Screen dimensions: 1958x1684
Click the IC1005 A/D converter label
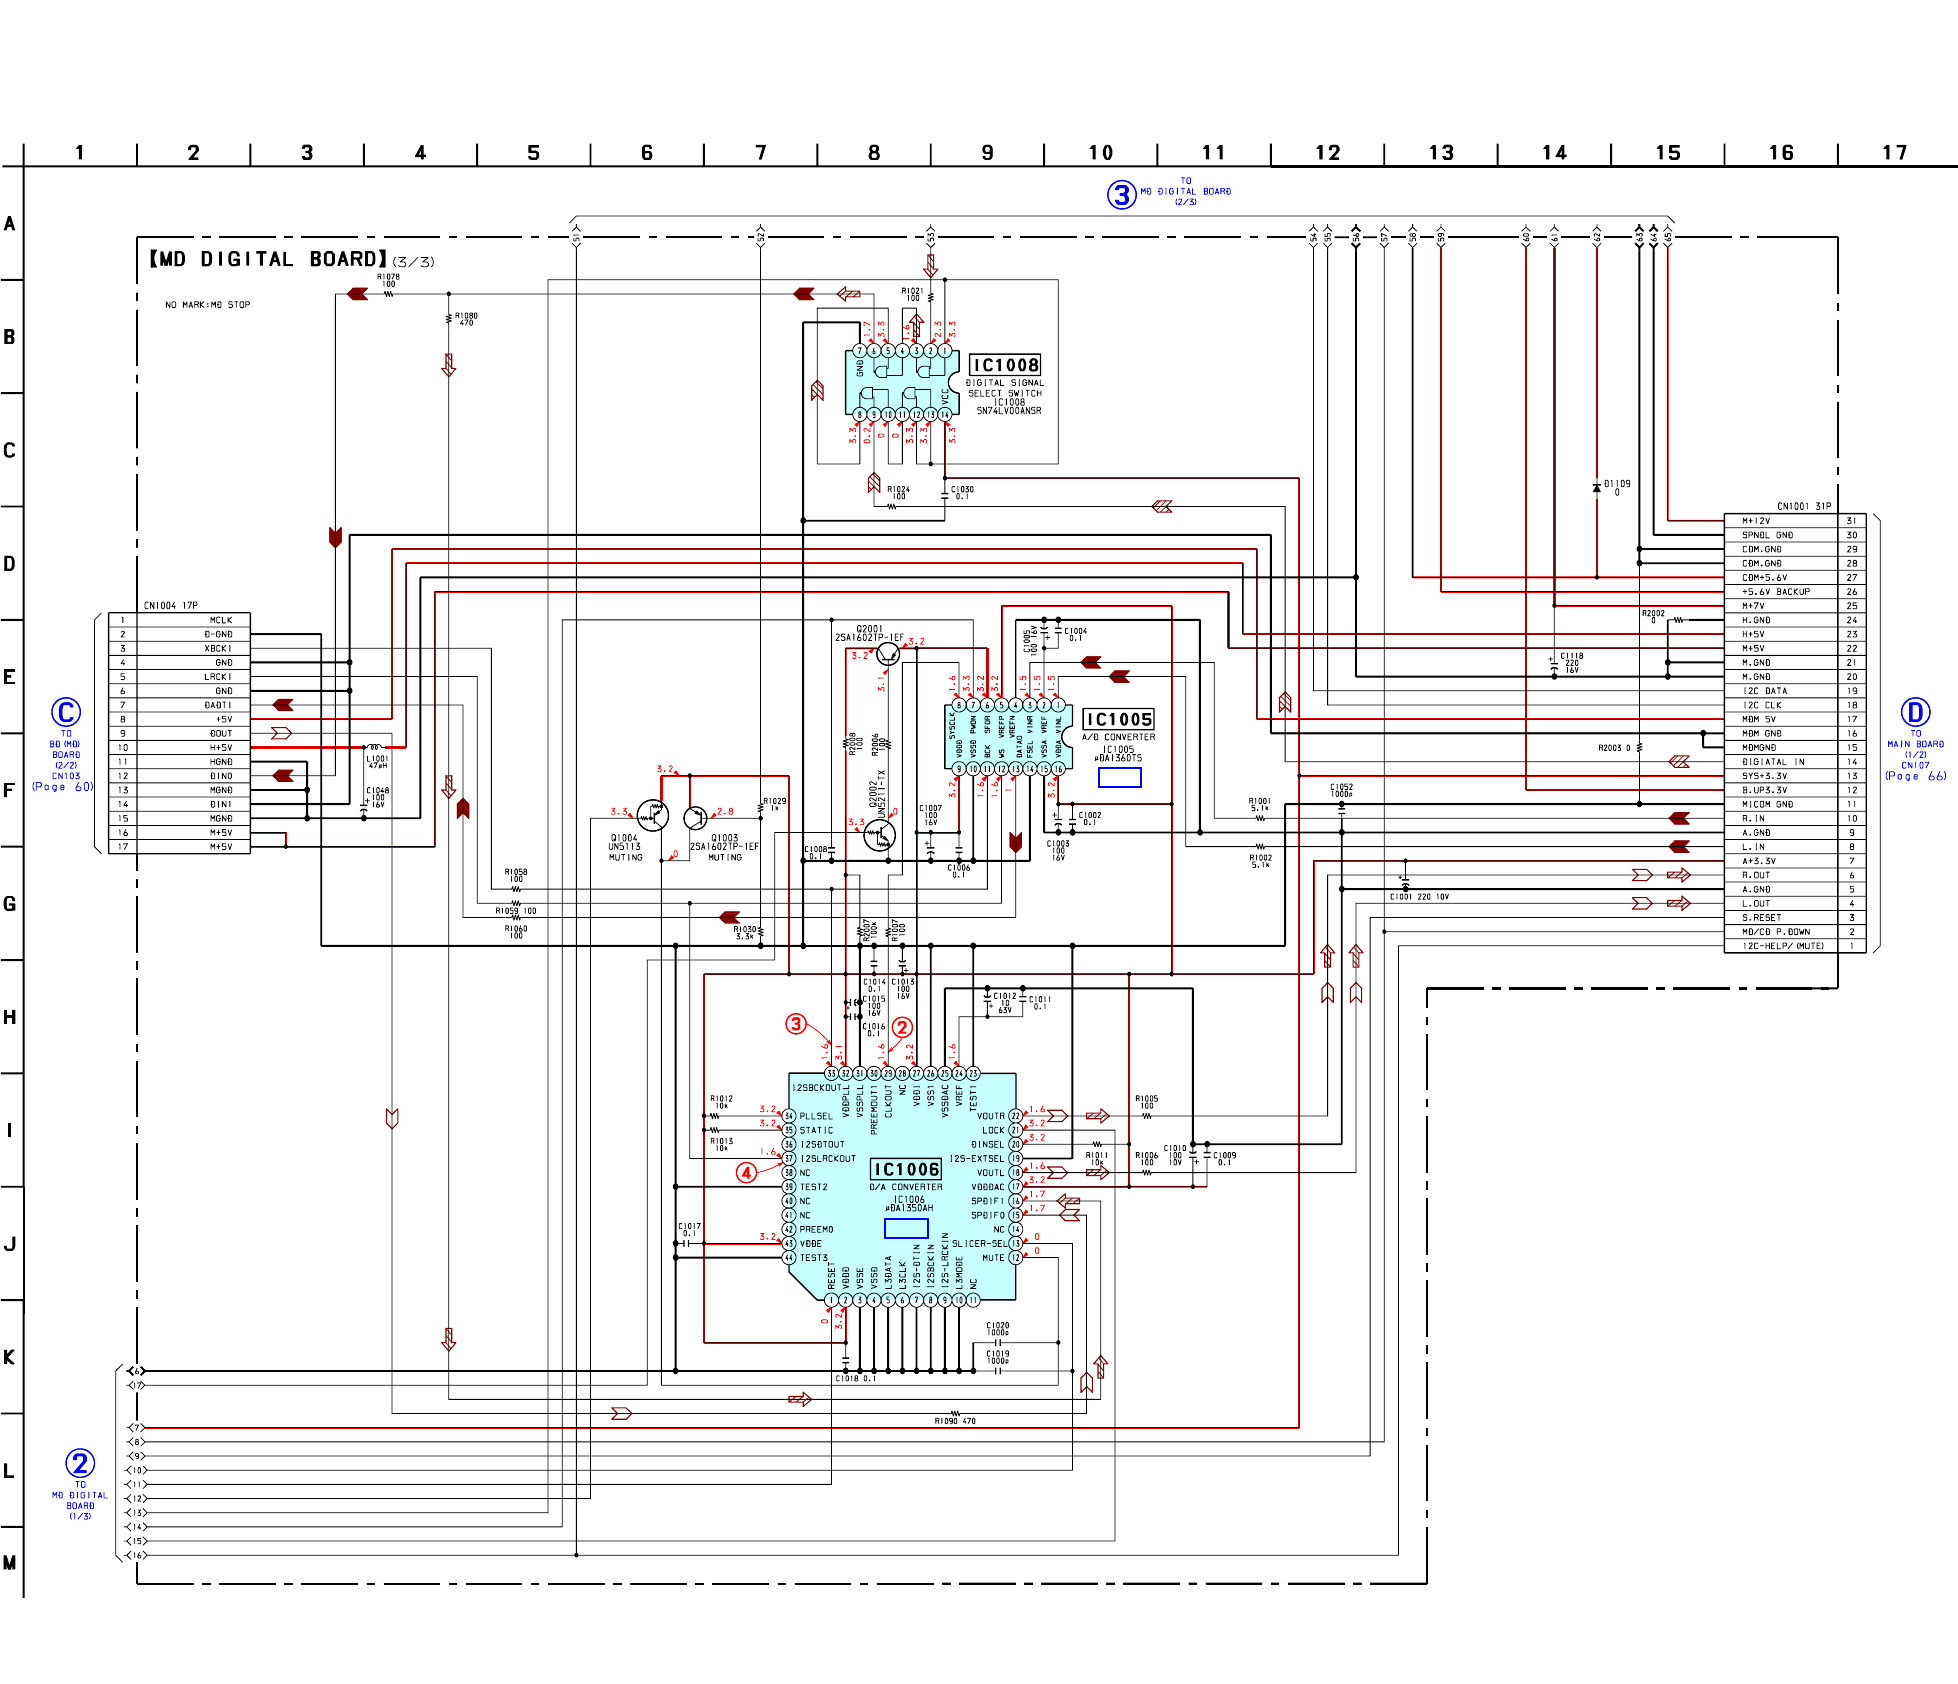1119,719
